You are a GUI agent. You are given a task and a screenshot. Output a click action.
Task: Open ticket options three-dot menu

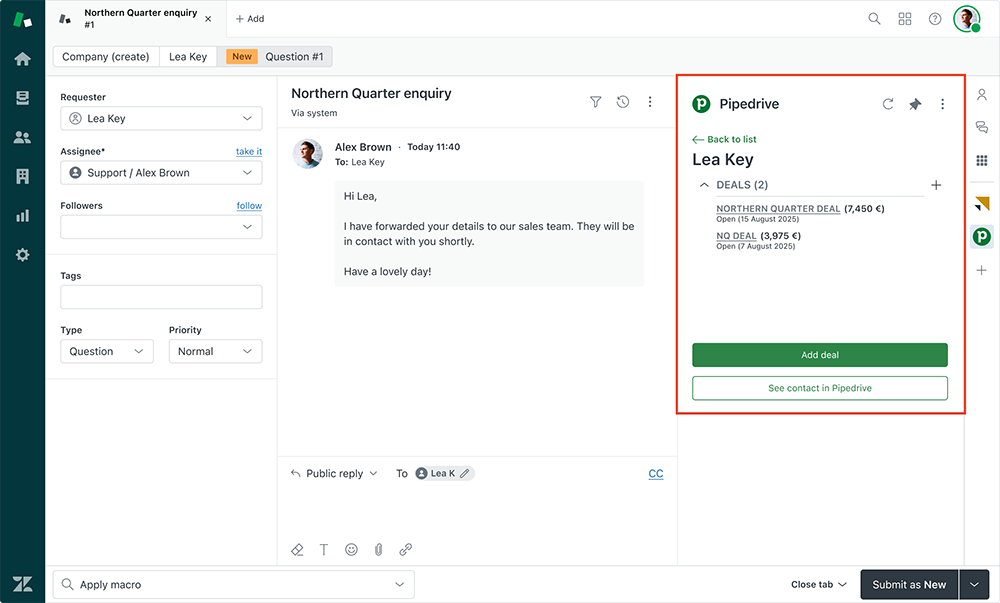point(650,102)
